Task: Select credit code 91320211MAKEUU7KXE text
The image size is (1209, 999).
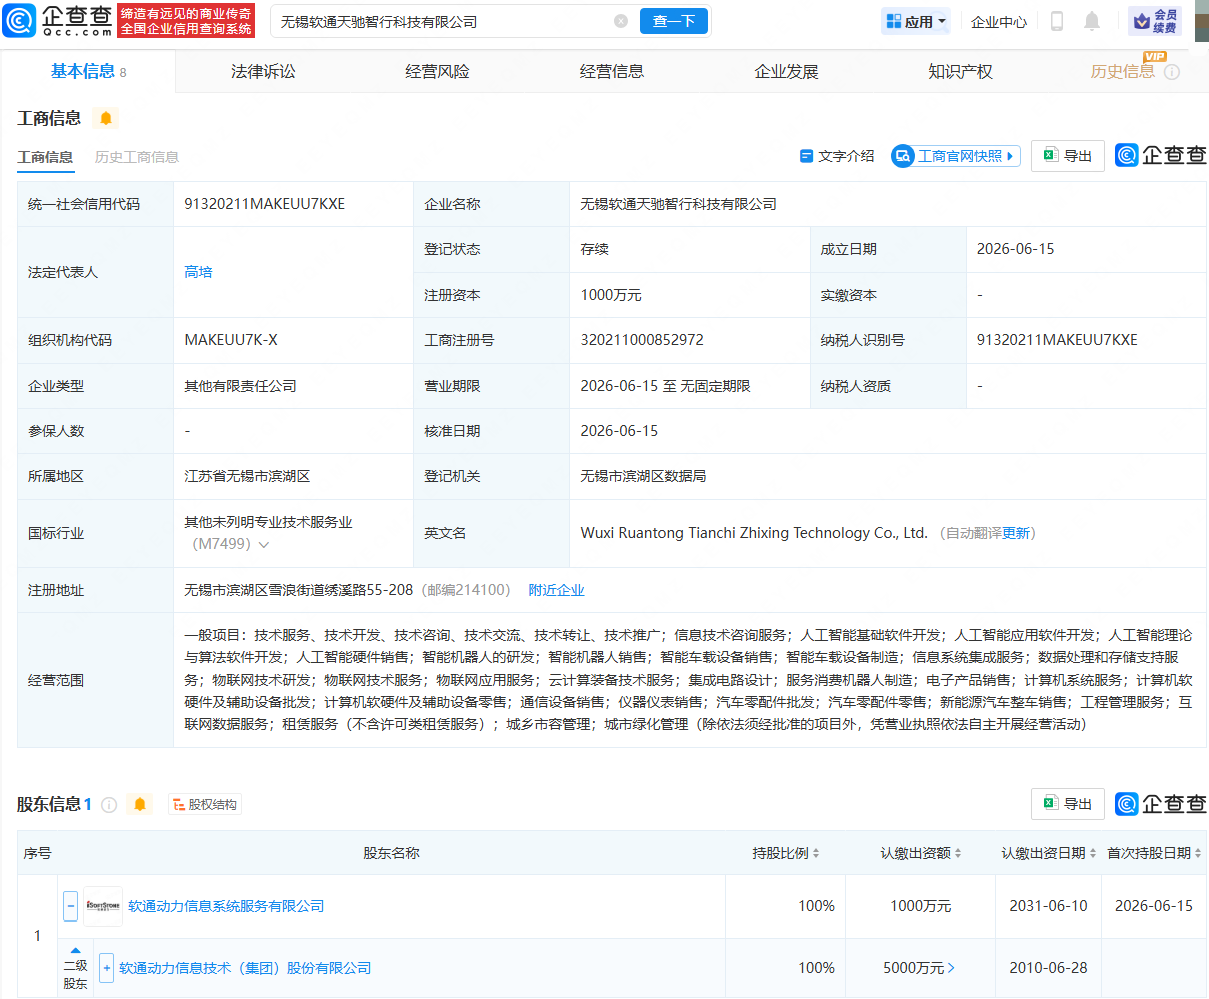Action: point(264,204)
